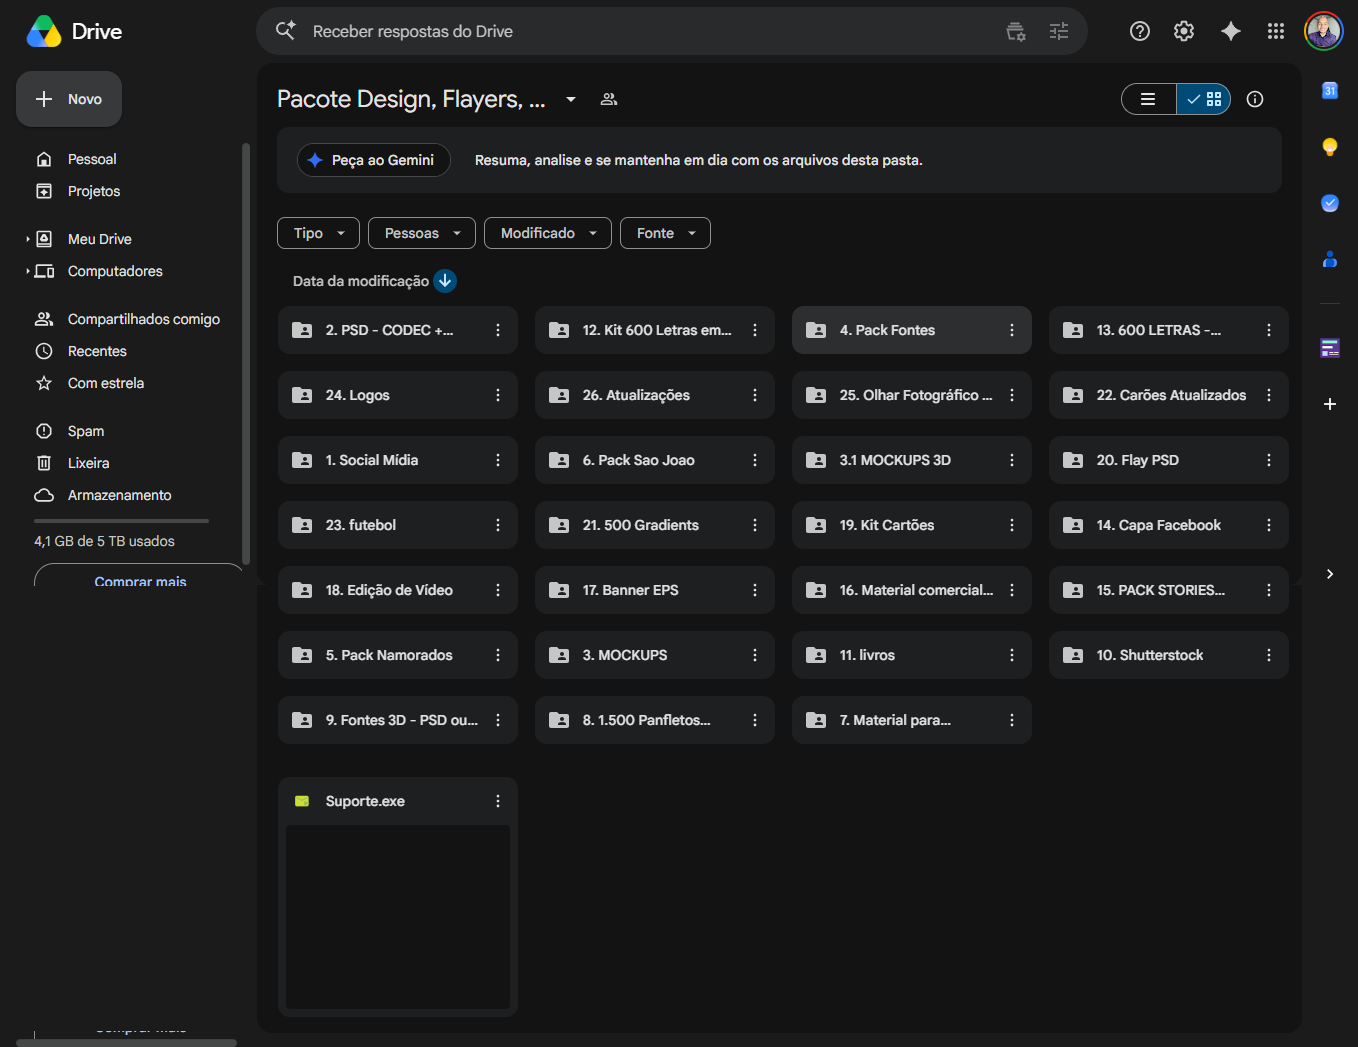
Task: Switch to list layout view
Action: point(1149,99)
